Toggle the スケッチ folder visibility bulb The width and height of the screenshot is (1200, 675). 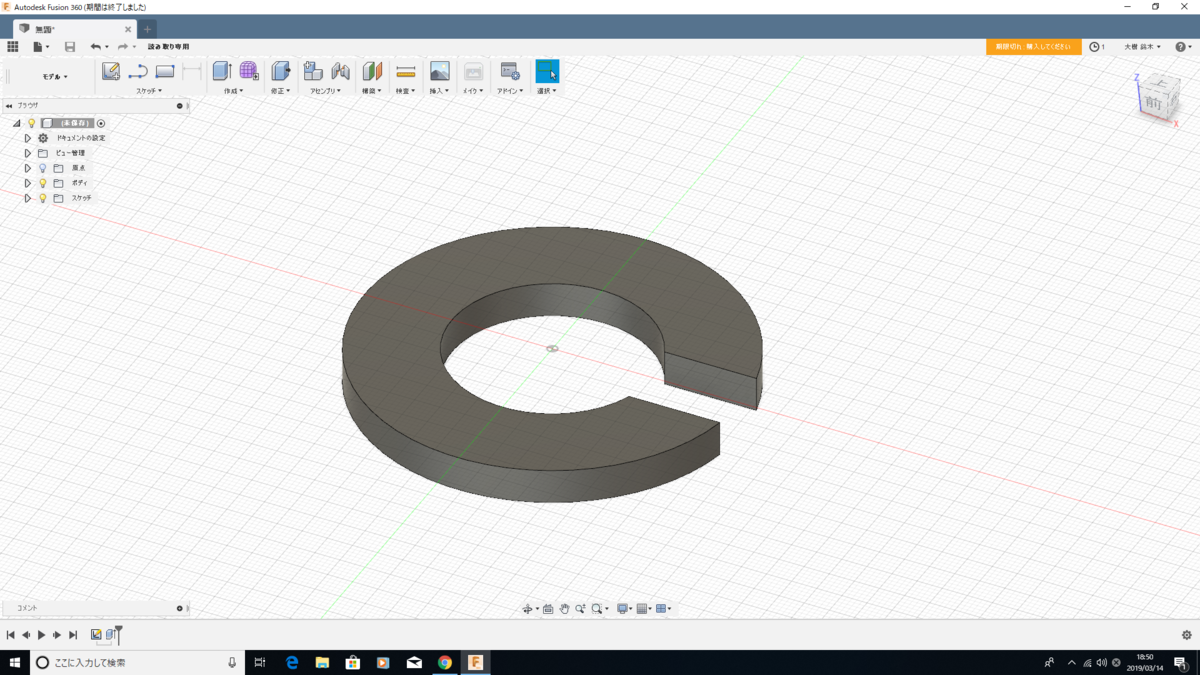tap(43, 198)
